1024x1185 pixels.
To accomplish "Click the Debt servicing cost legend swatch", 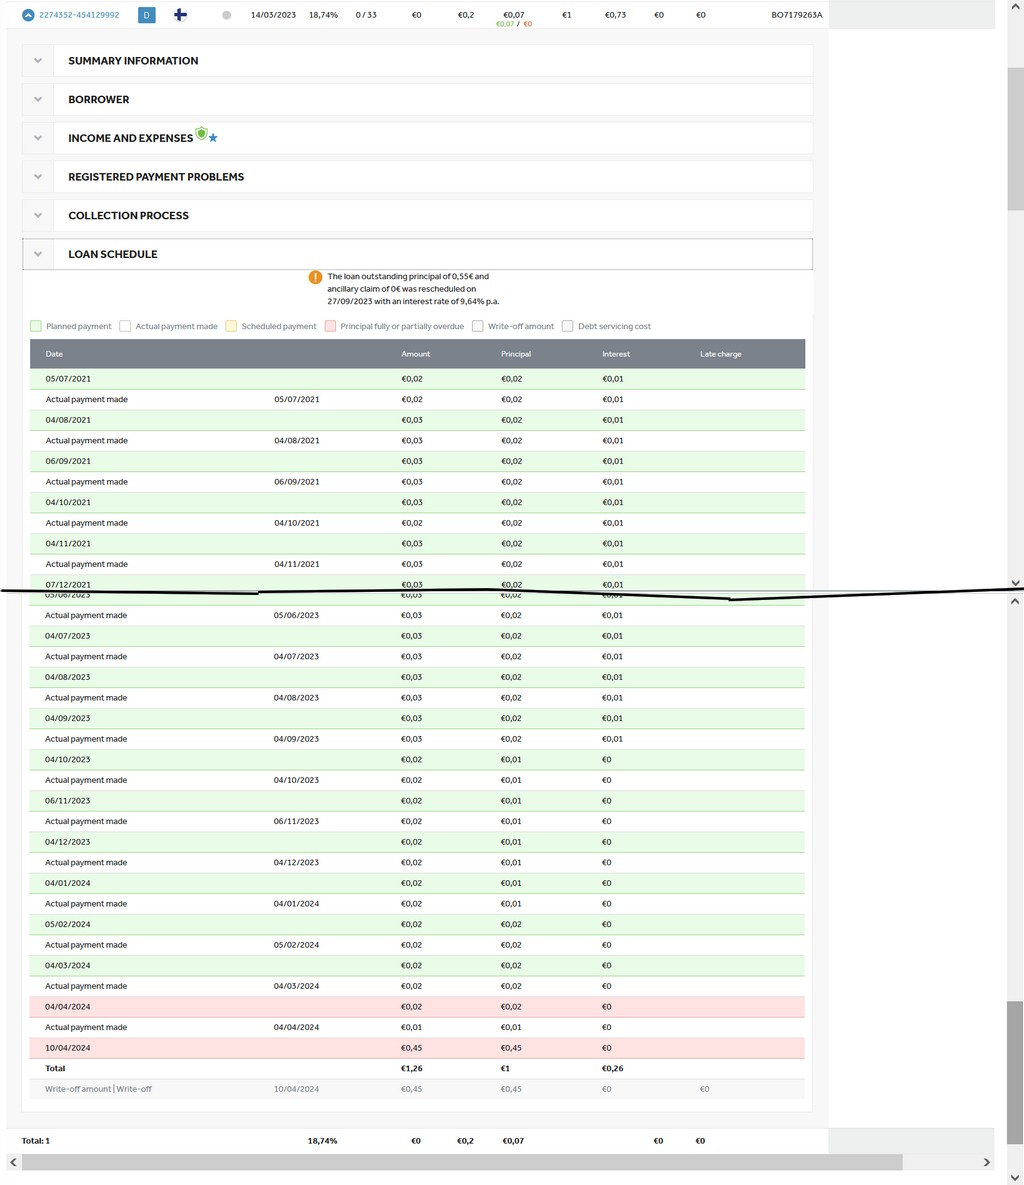I will click(x=568, y=326).
